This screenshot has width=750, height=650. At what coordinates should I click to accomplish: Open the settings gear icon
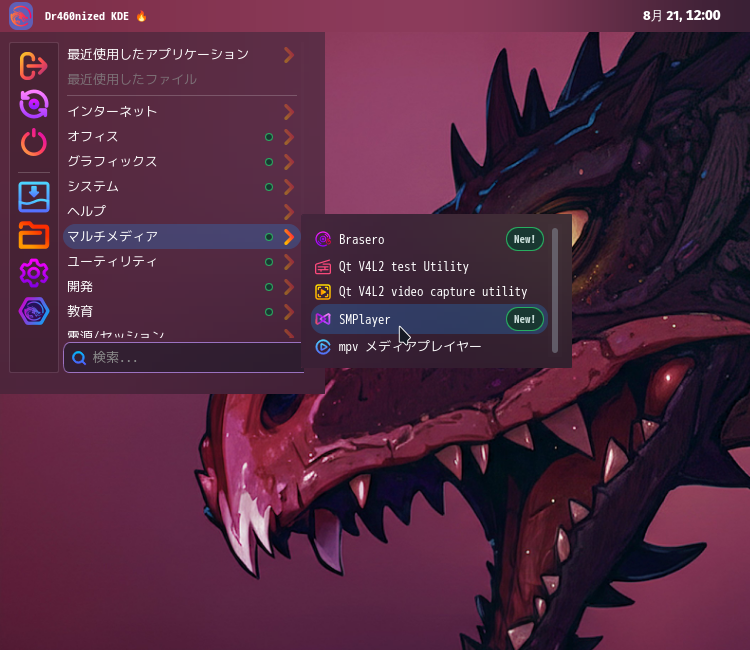pyautogui.click(x=33, y=273)
